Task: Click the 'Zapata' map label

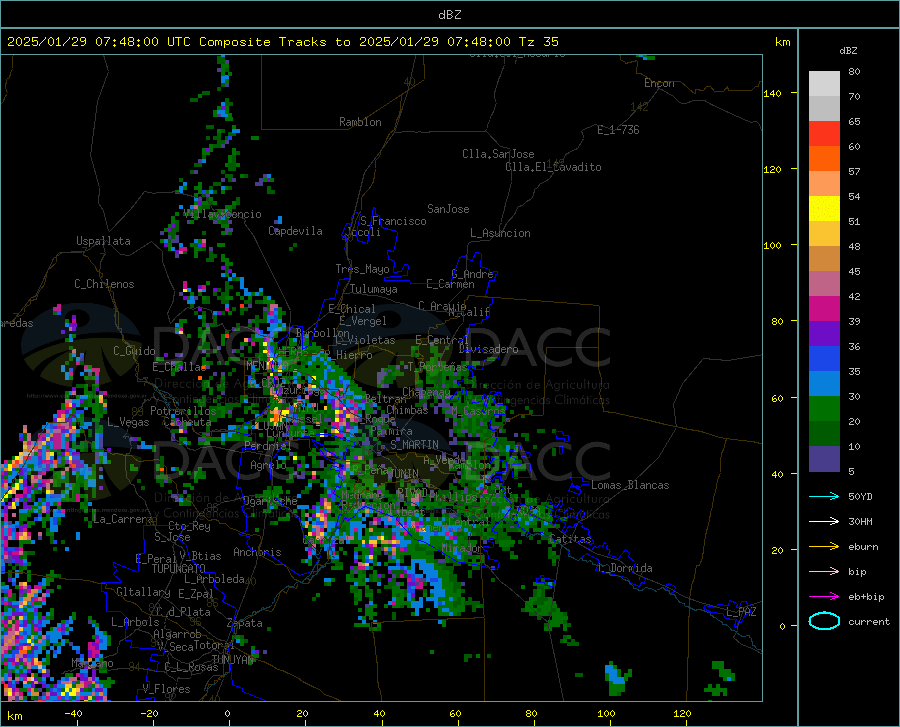Action: tap(245, 623)
